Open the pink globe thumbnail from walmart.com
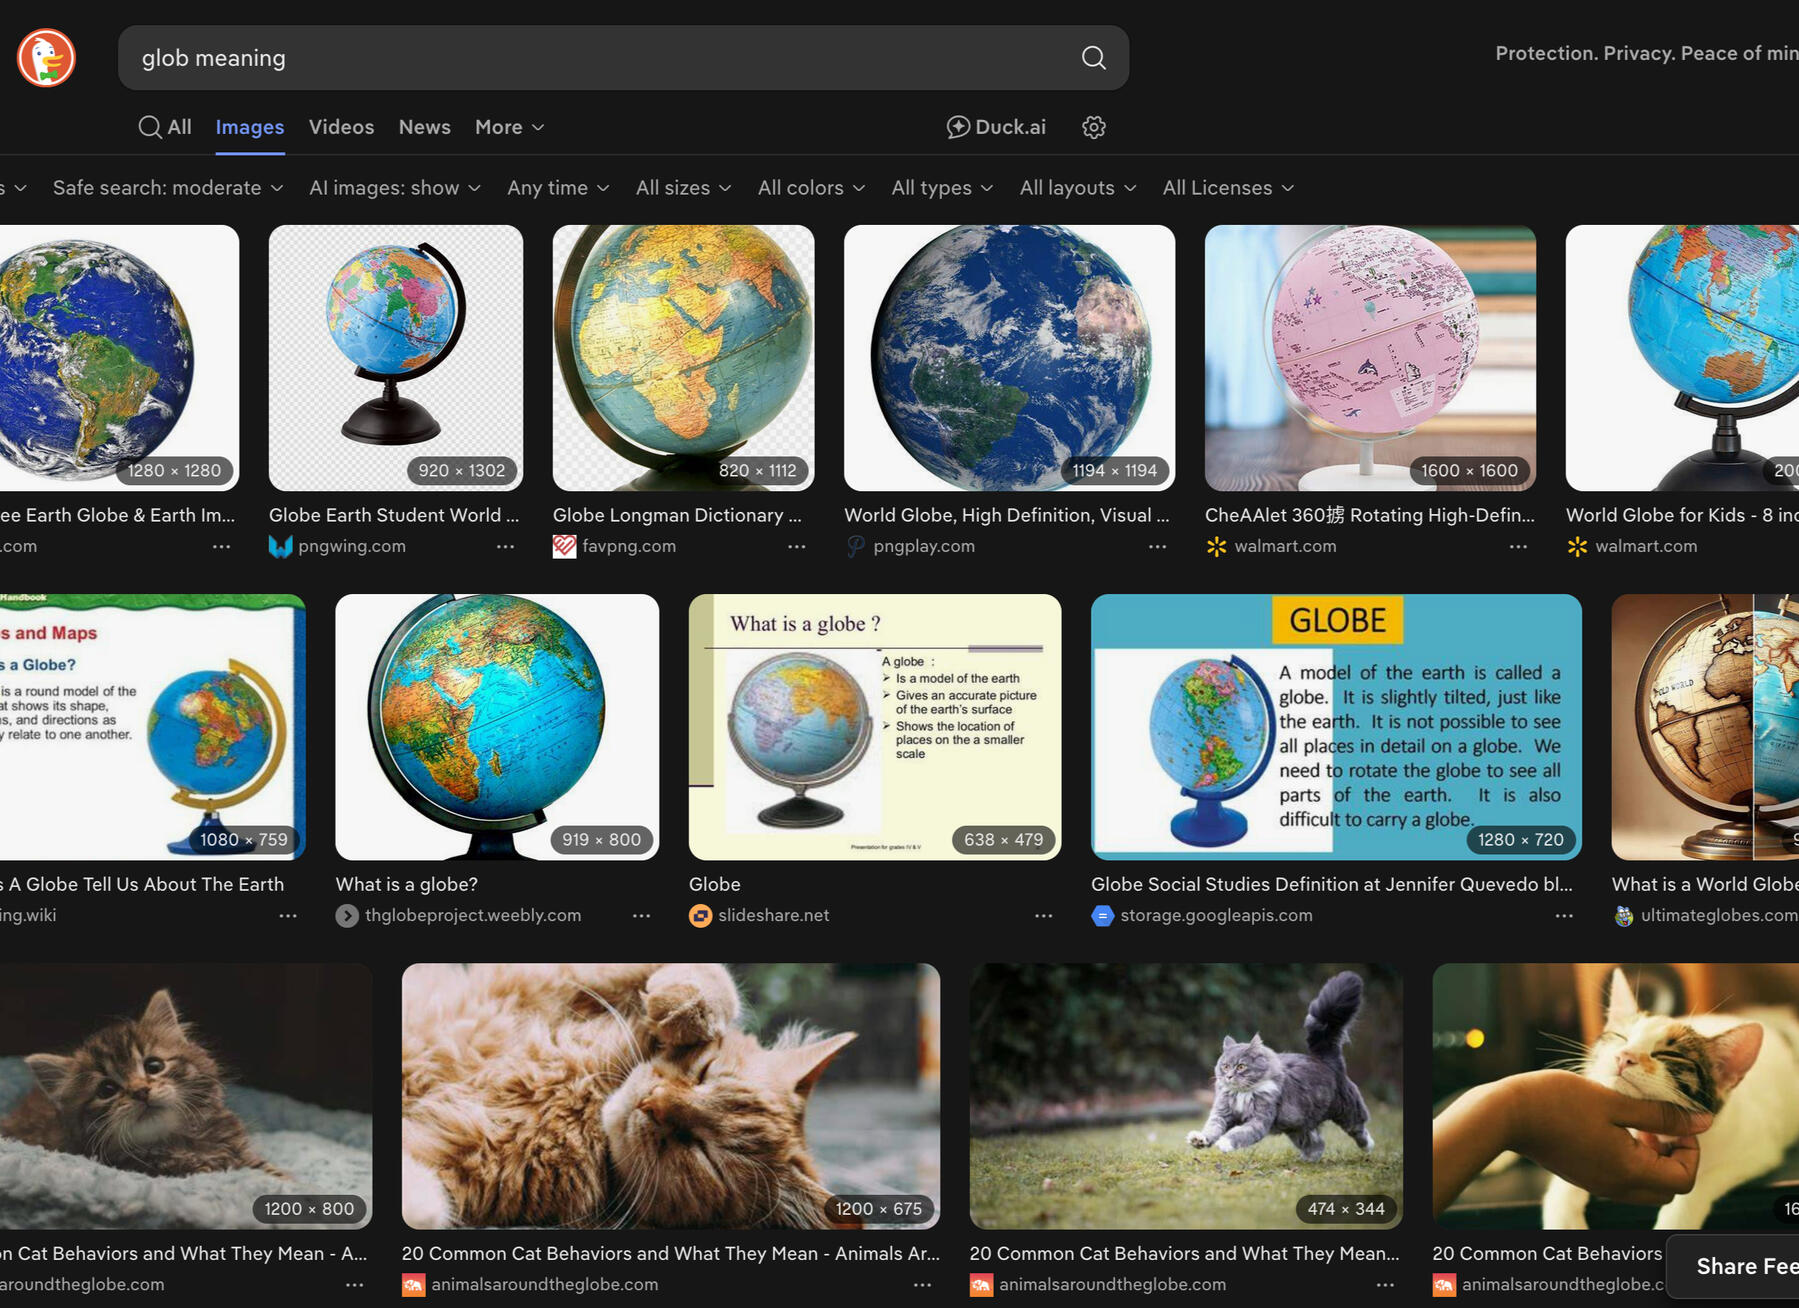This screenshot has width=1799, height=1308. (x=1370, y=358)
